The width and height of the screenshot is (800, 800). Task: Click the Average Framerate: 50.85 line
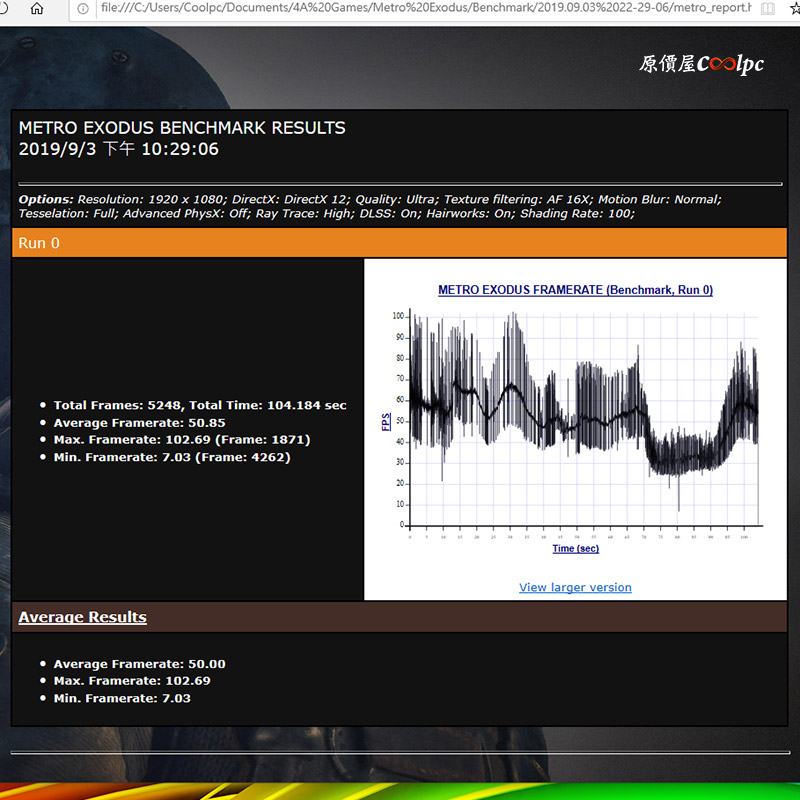pos(139,423)
